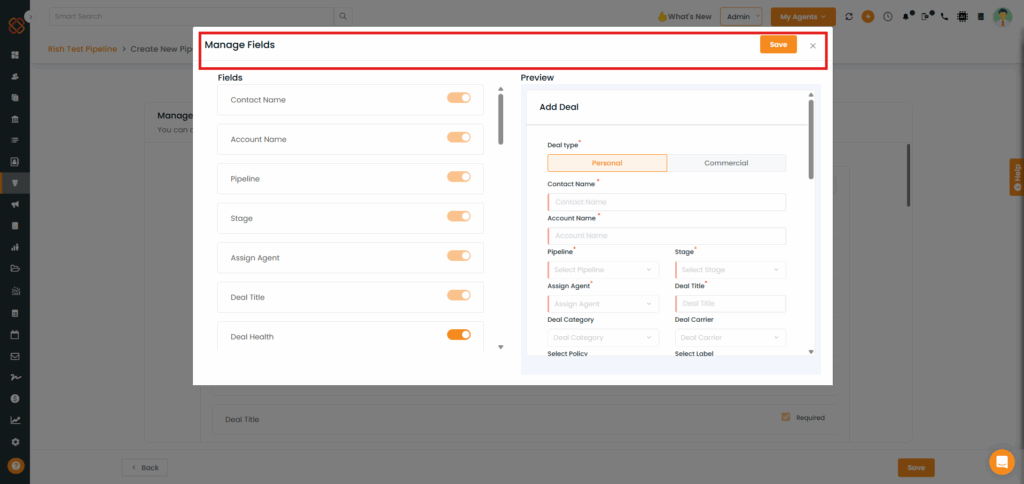
Task: Click the funnel pipeline icon in sidebar
Action: coord(15,183)
